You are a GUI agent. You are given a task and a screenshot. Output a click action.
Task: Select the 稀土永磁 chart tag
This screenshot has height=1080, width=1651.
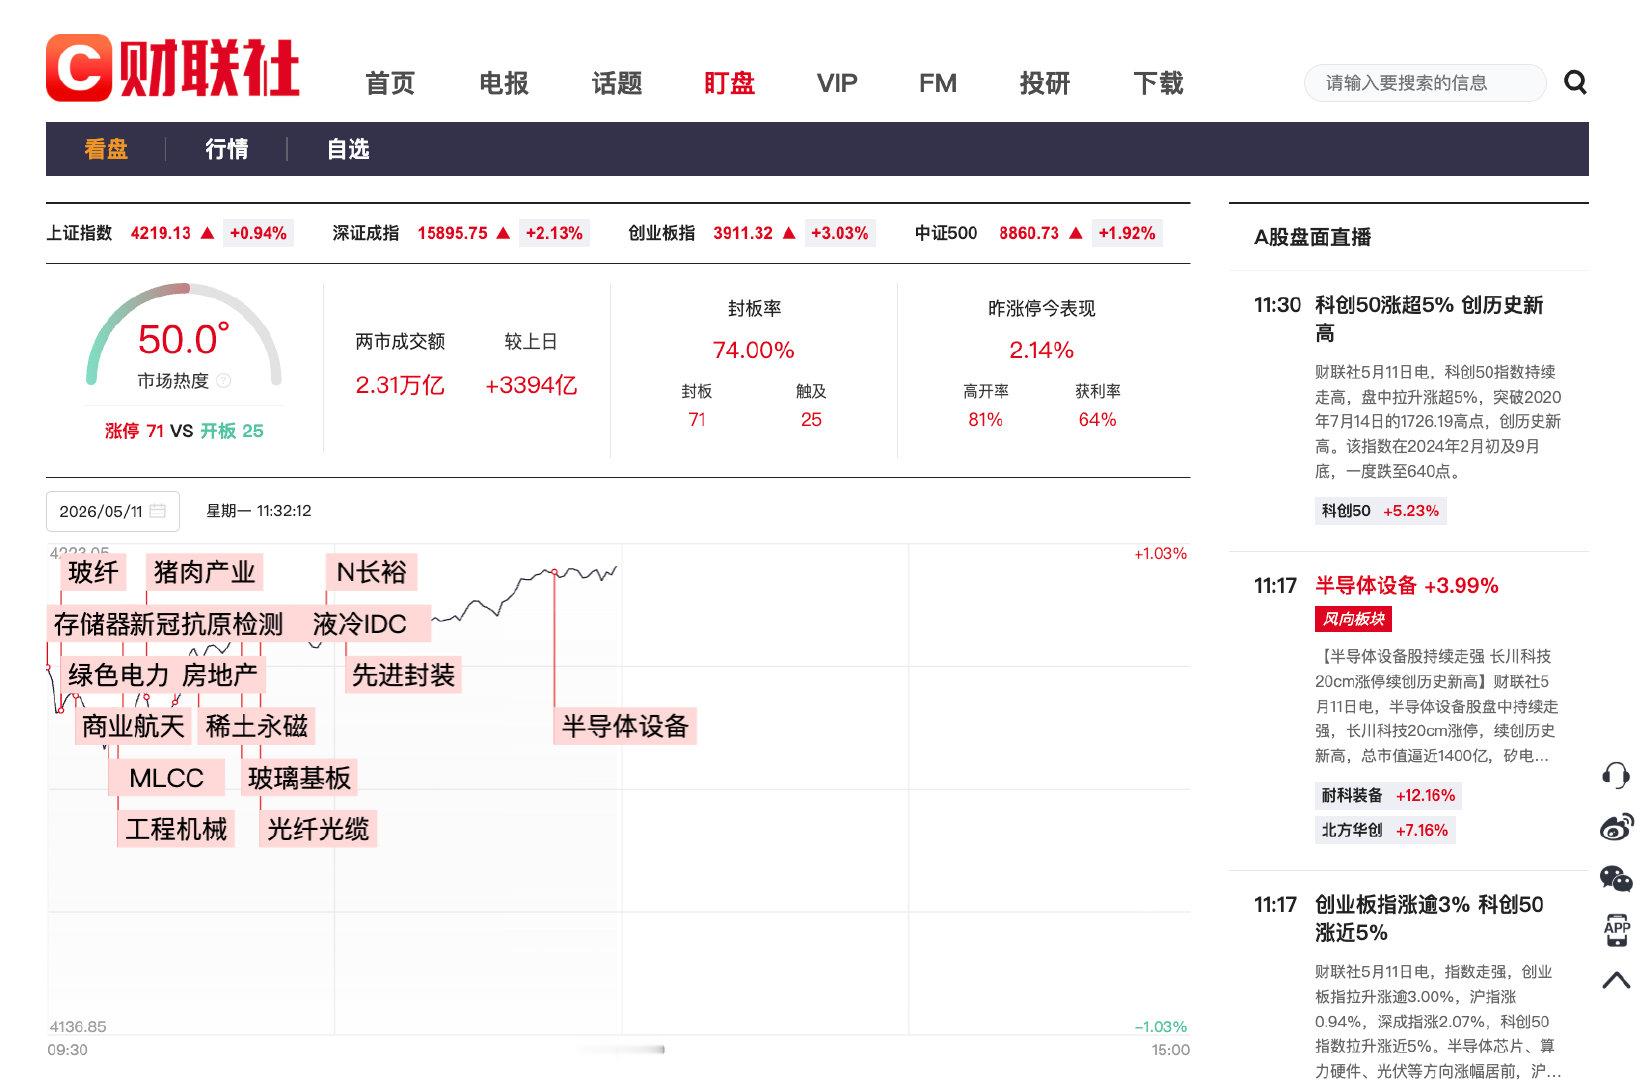pos(257,726)
